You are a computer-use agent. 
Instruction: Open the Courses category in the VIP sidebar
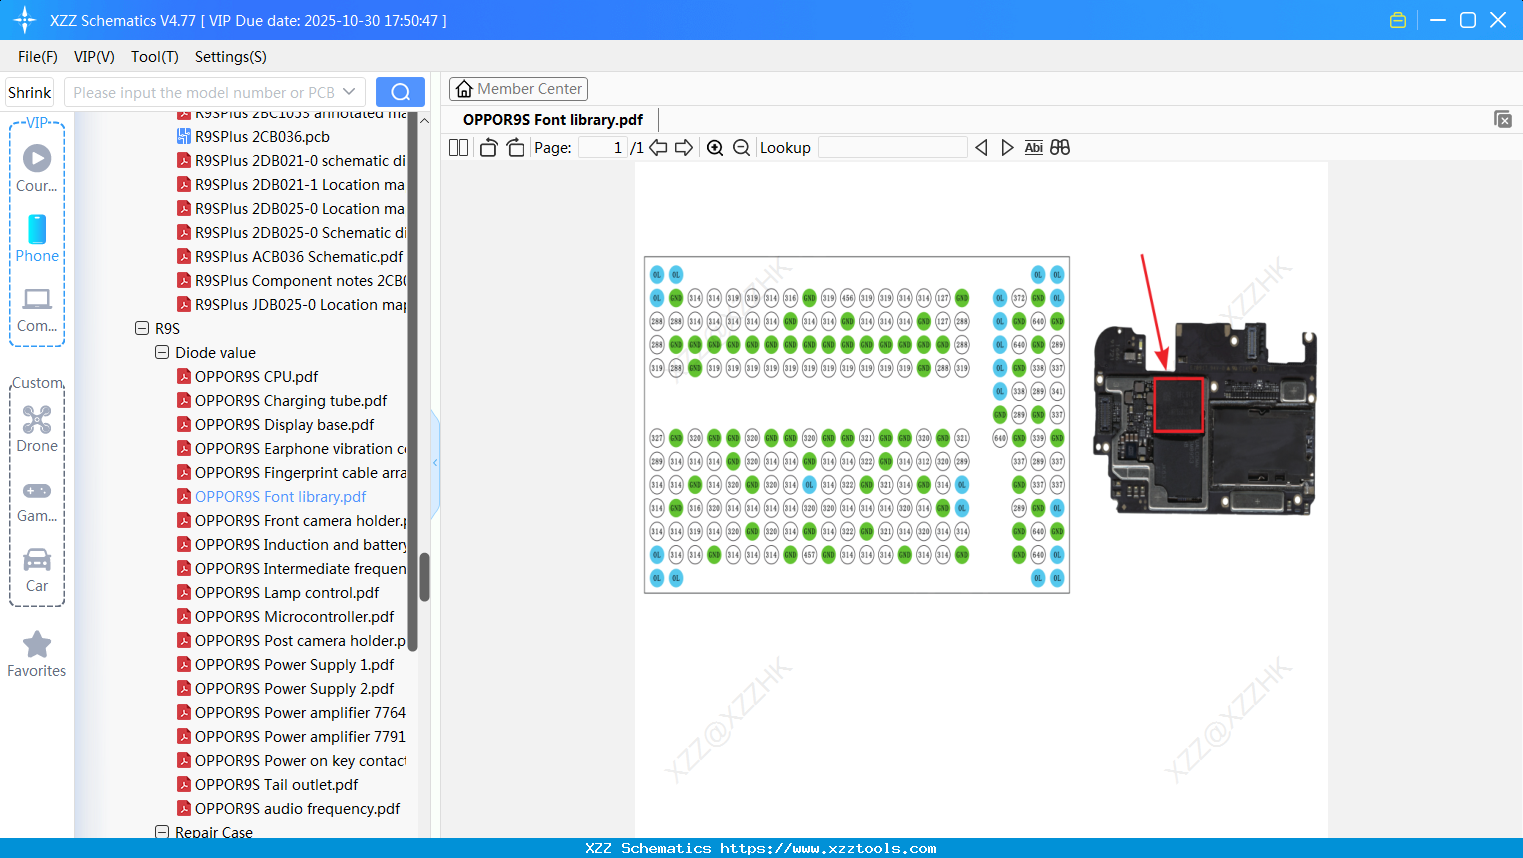tap(37, 169)
